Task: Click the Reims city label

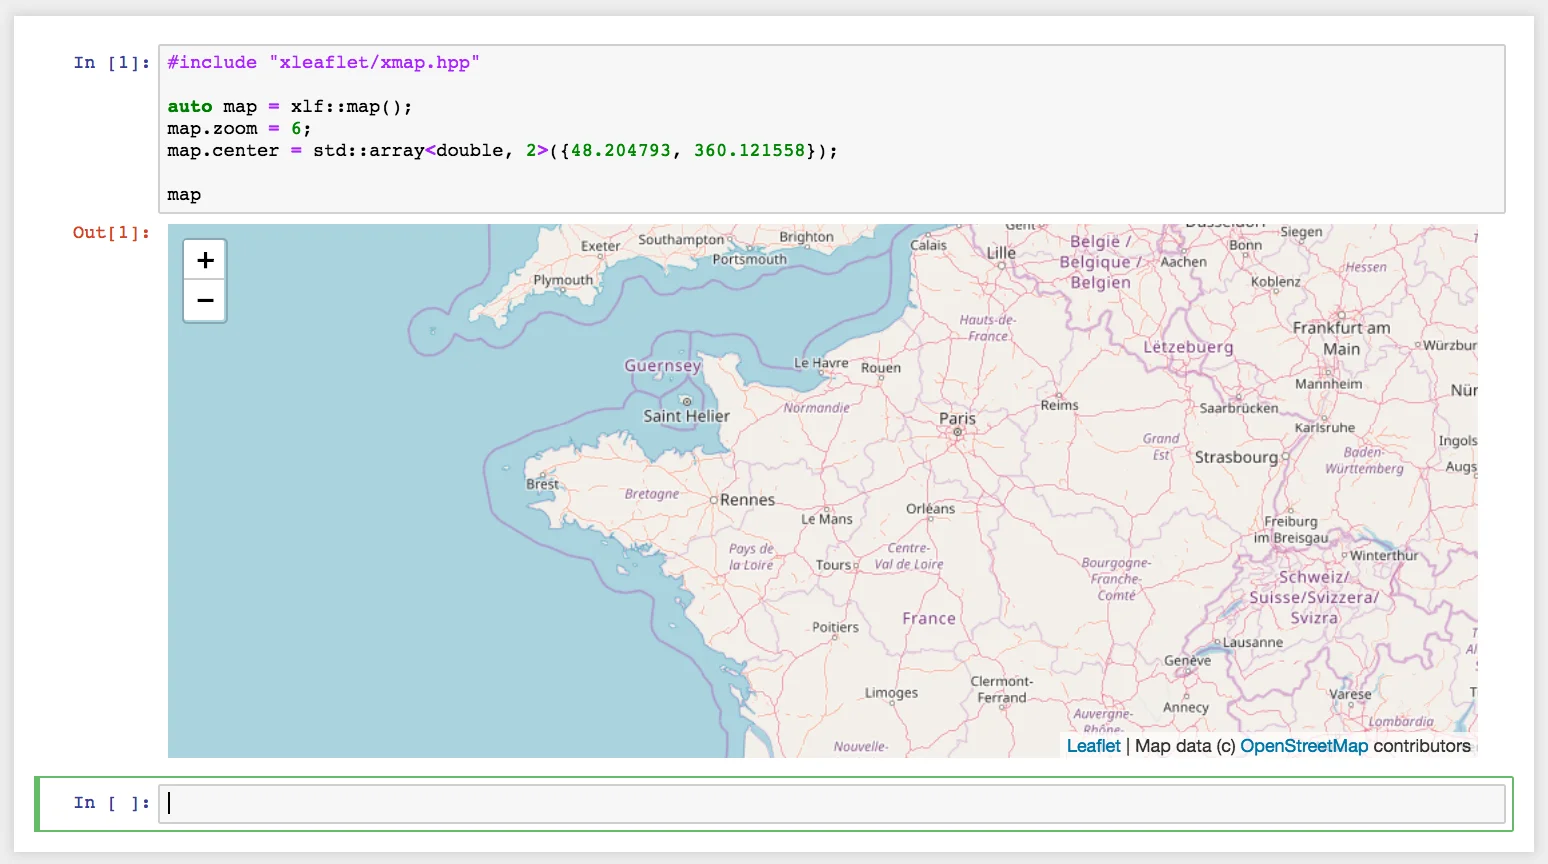Action: [x=1060, y=405]
